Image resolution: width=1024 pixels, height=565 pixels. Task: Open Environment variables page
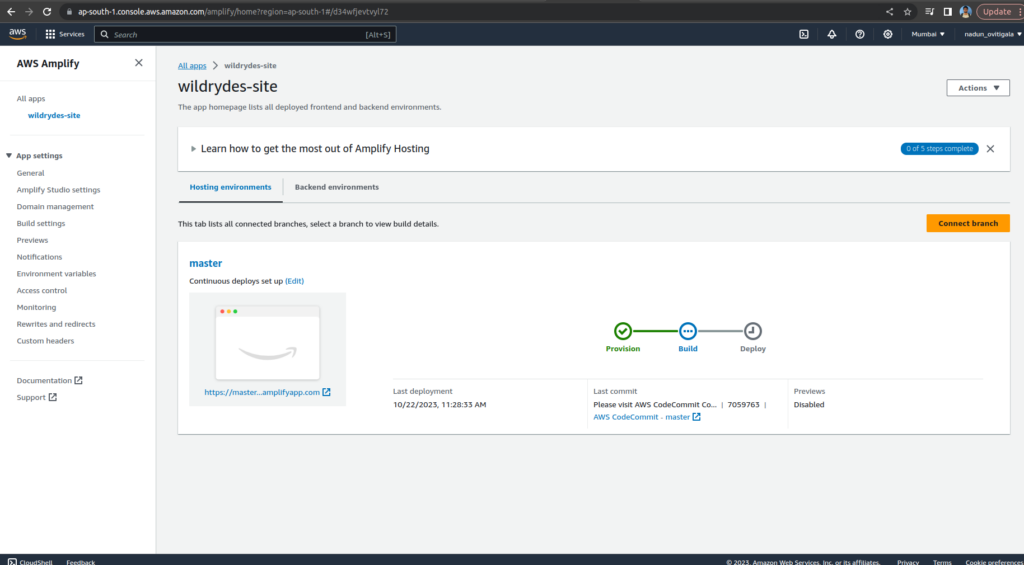pyautogui.click(x=56, y=274)
